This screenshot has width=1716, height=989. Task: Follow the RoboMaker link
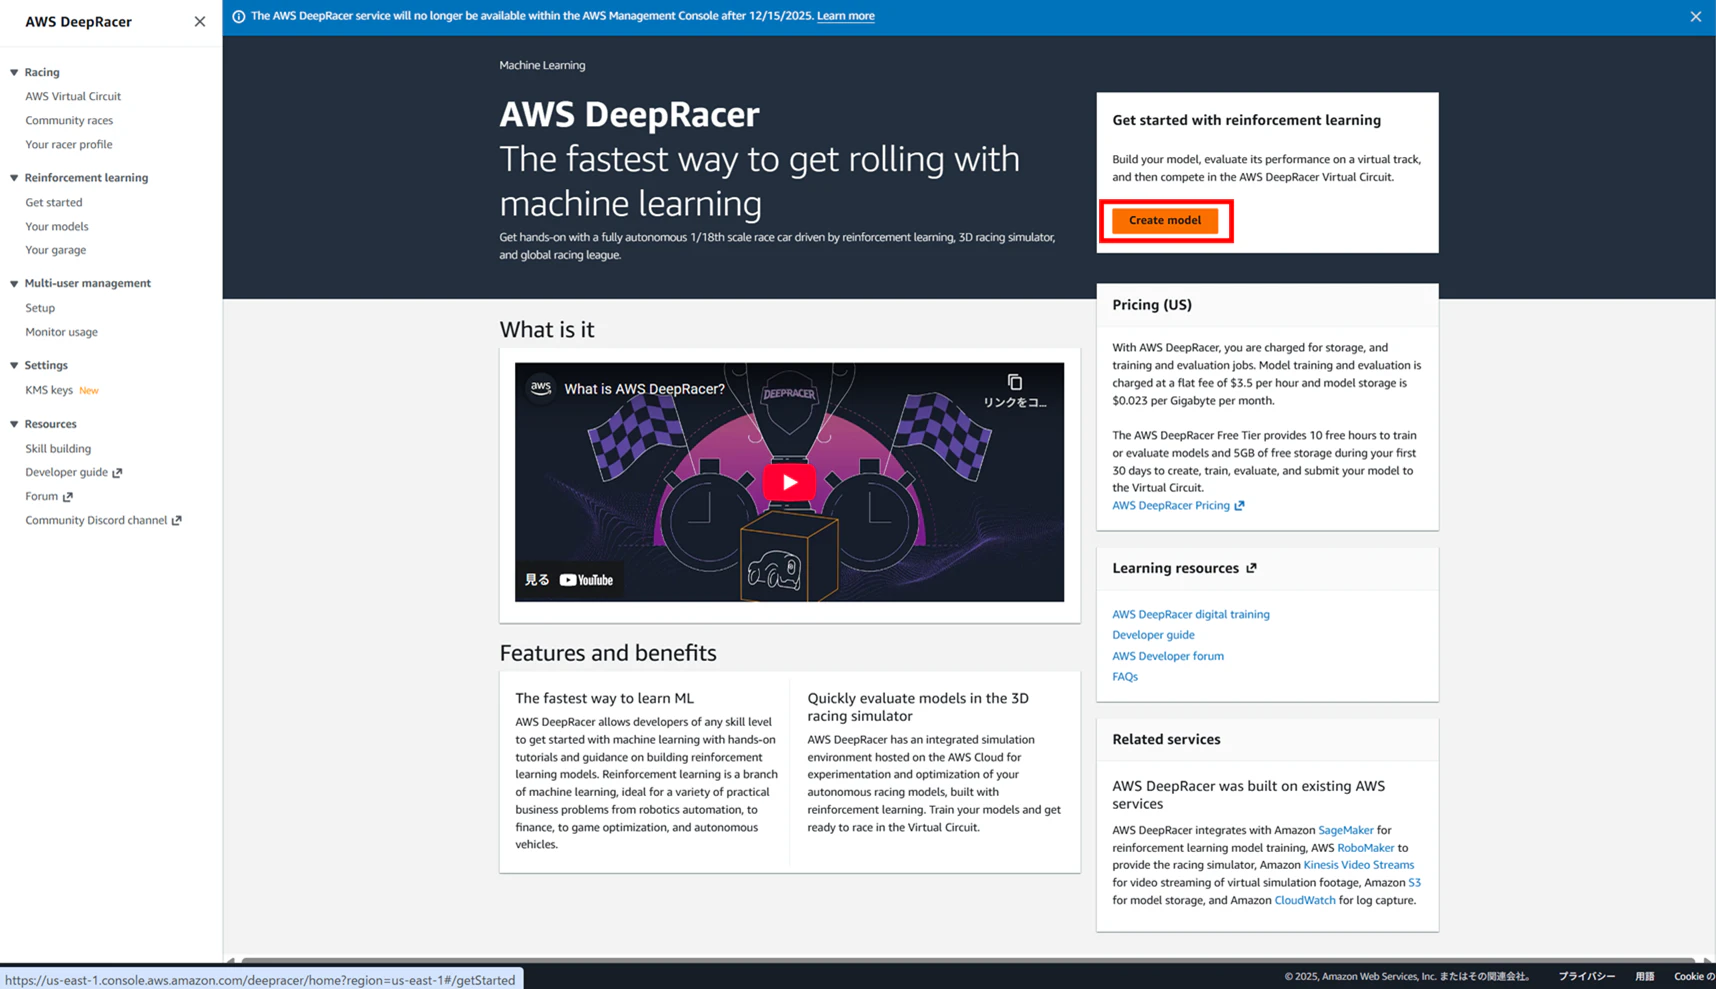coord(1365,848)
